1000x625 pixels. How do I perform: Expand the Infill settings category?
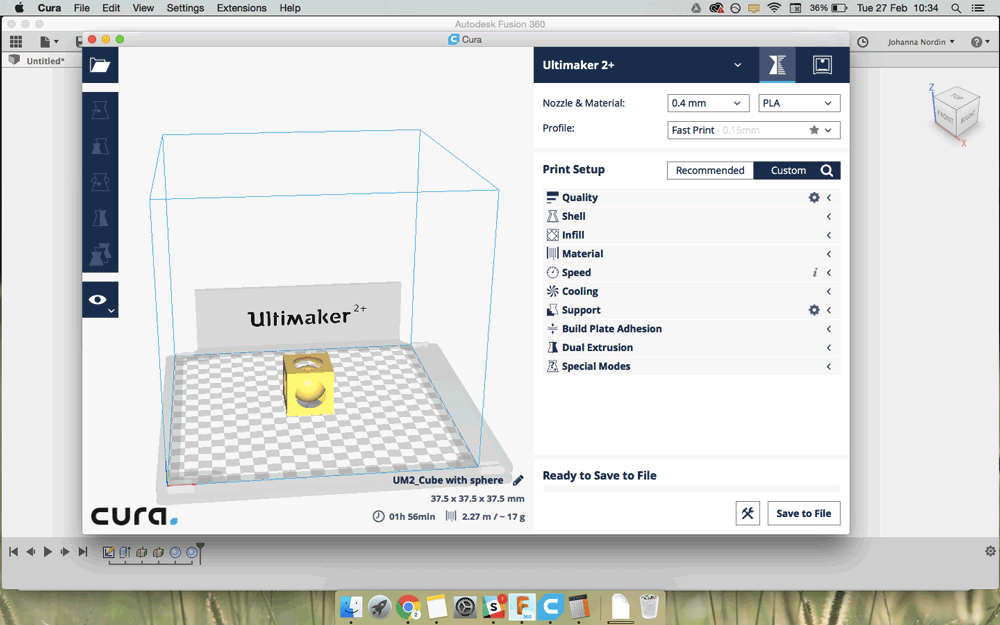pyautogui.click(x=691, y=235)
